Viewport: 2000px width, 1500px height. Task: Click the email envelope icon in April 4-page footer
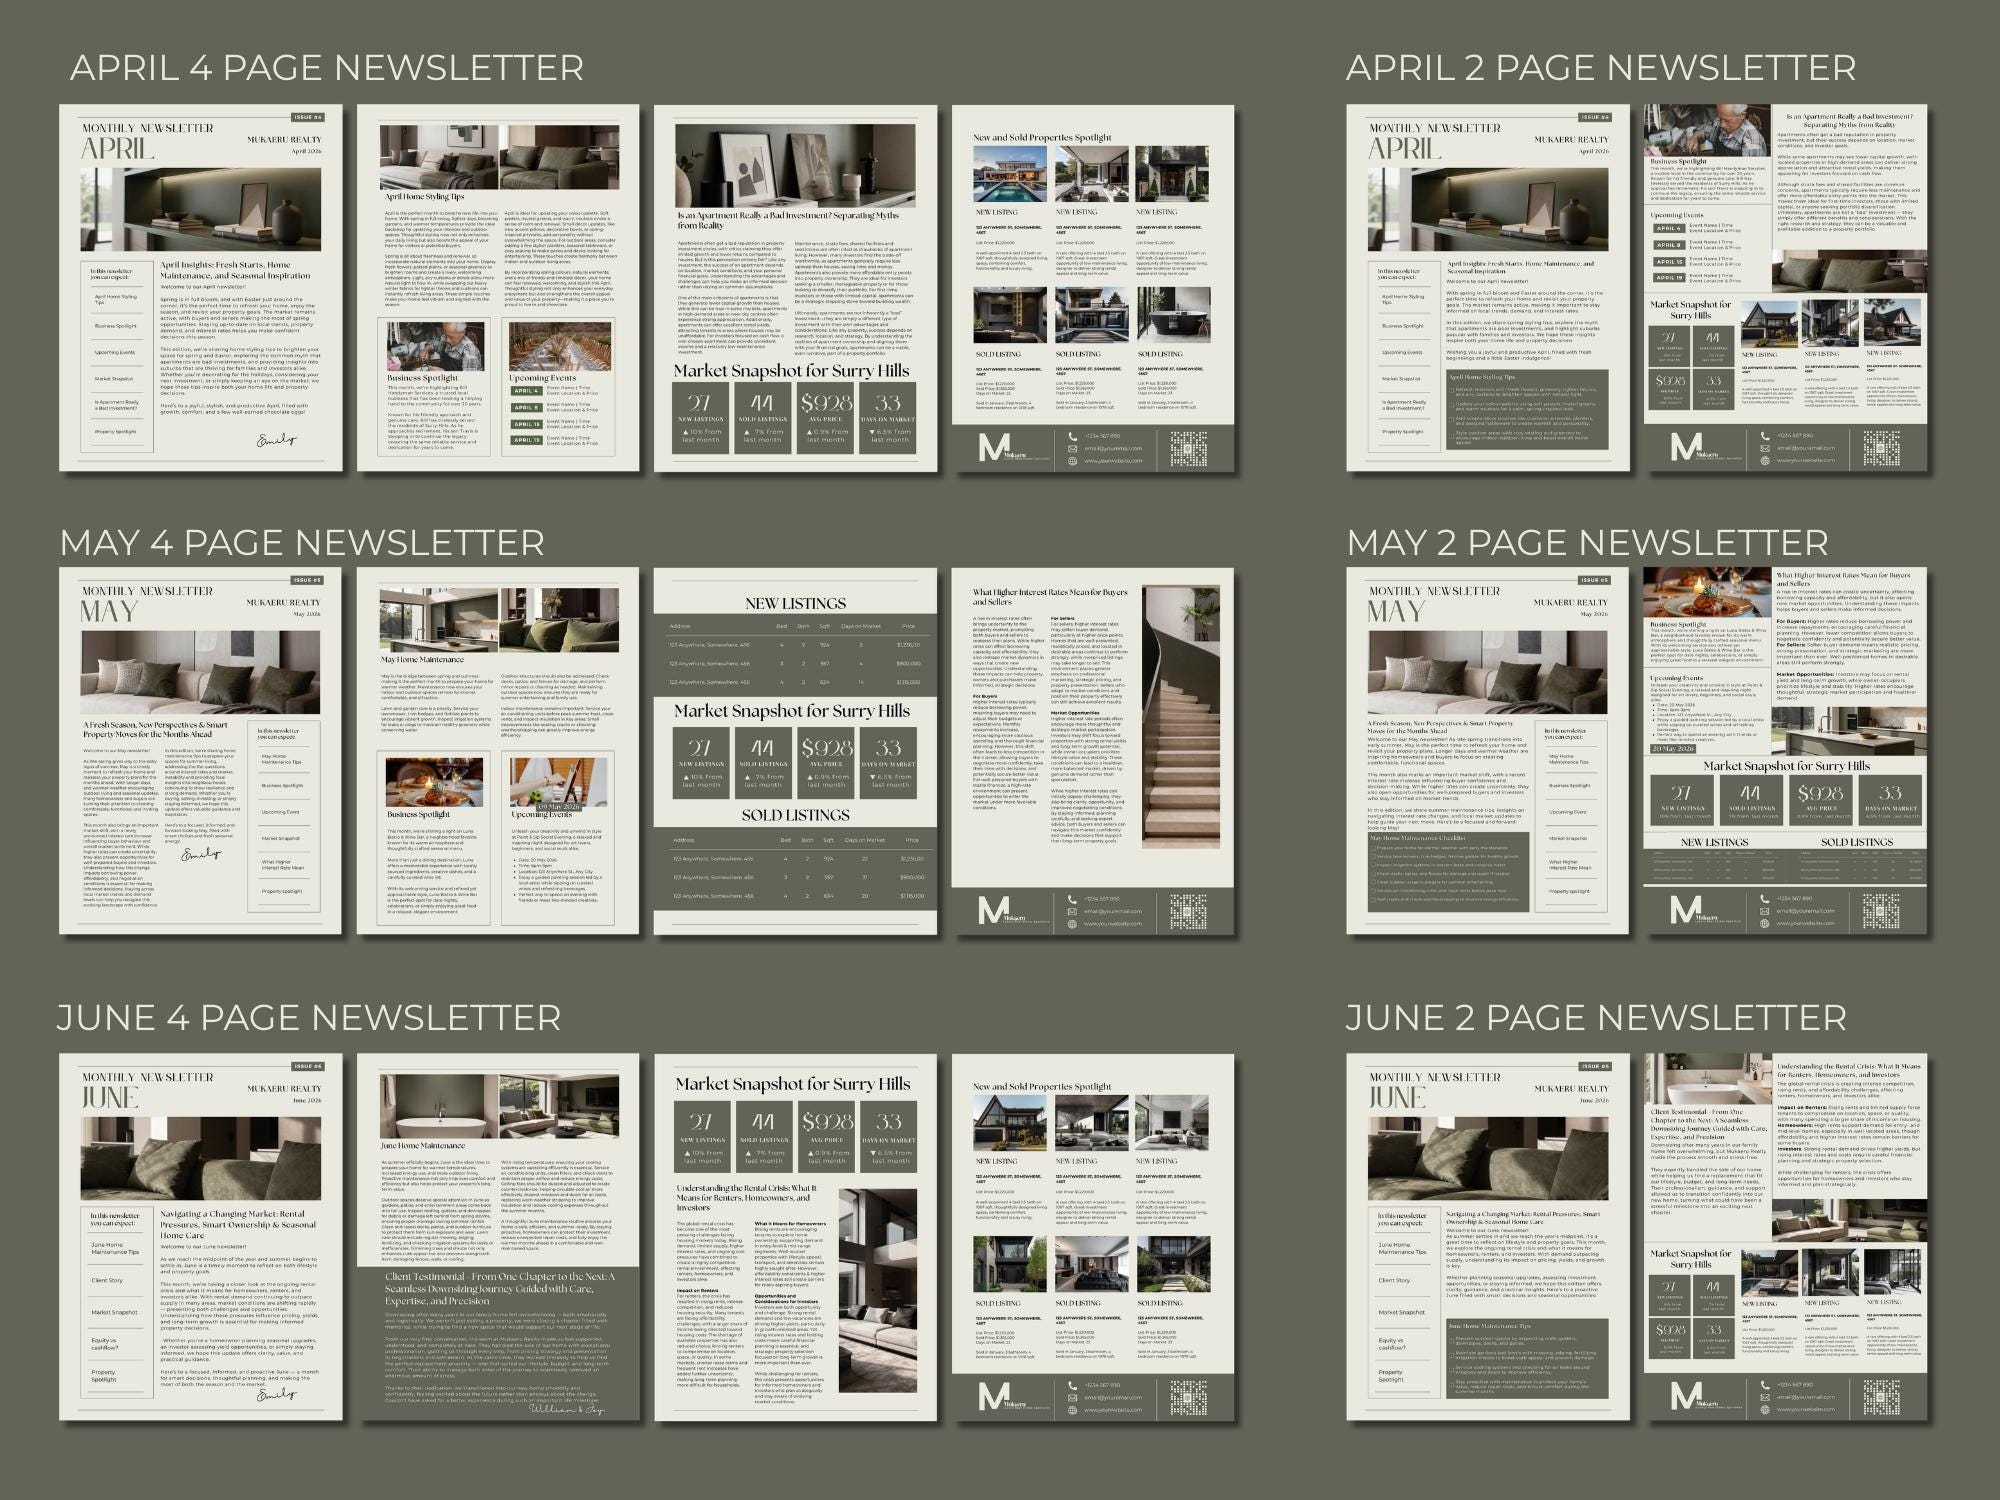point(1072,448)
